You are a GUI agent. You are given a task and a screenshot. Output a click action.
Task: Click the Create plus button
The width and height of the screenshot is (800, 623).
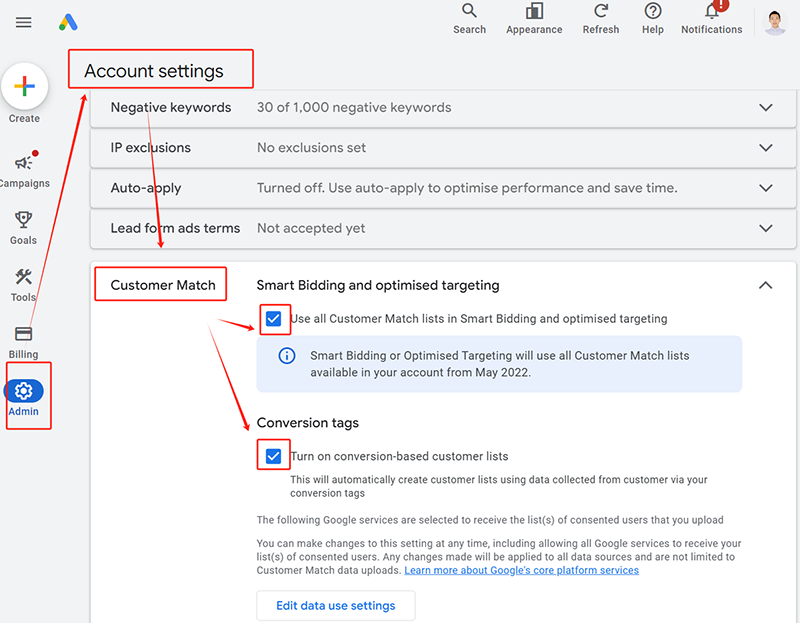tap(25, 86)
